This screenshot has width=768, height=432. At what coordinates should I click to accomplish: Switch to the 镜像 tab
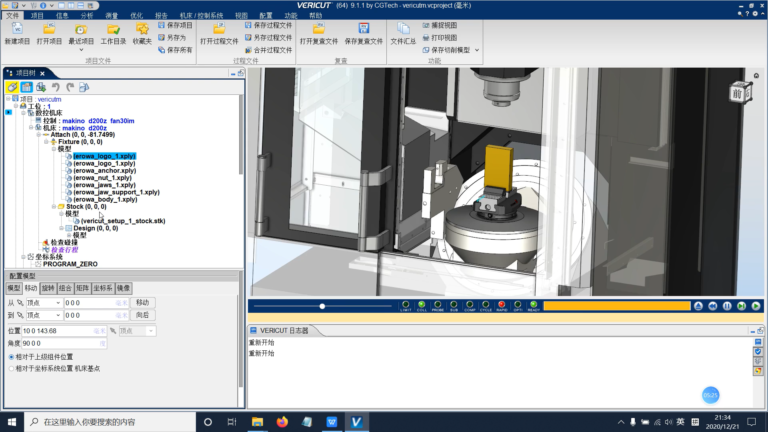click(x=123, y=288)
